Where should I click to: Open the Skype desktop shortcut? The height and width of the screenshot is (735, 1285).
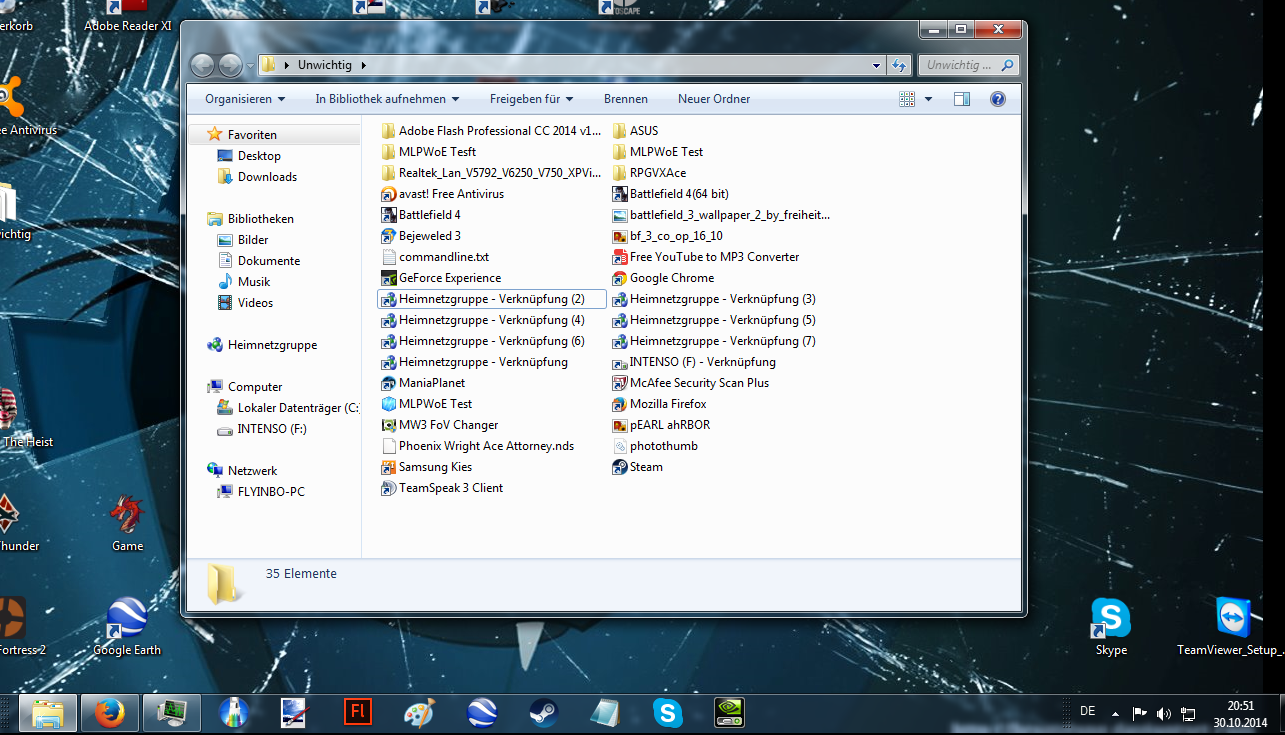coord(1111,628)
